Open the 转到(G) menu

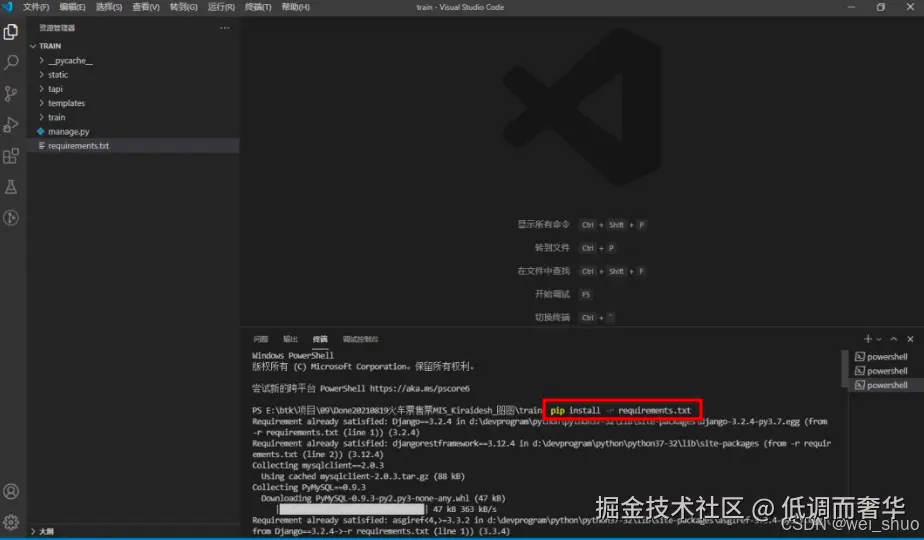(x=183, y=7)
